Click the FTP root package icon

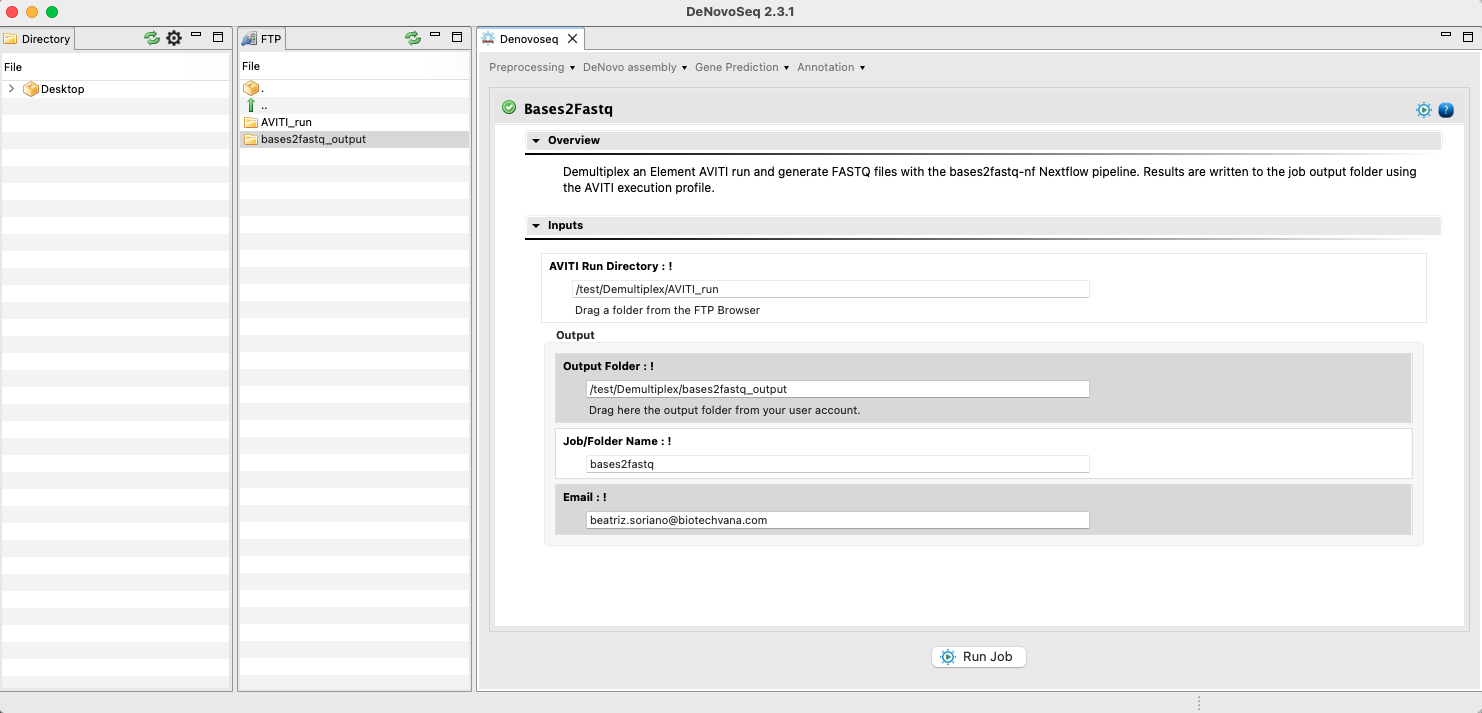click(x=251, y=88)
